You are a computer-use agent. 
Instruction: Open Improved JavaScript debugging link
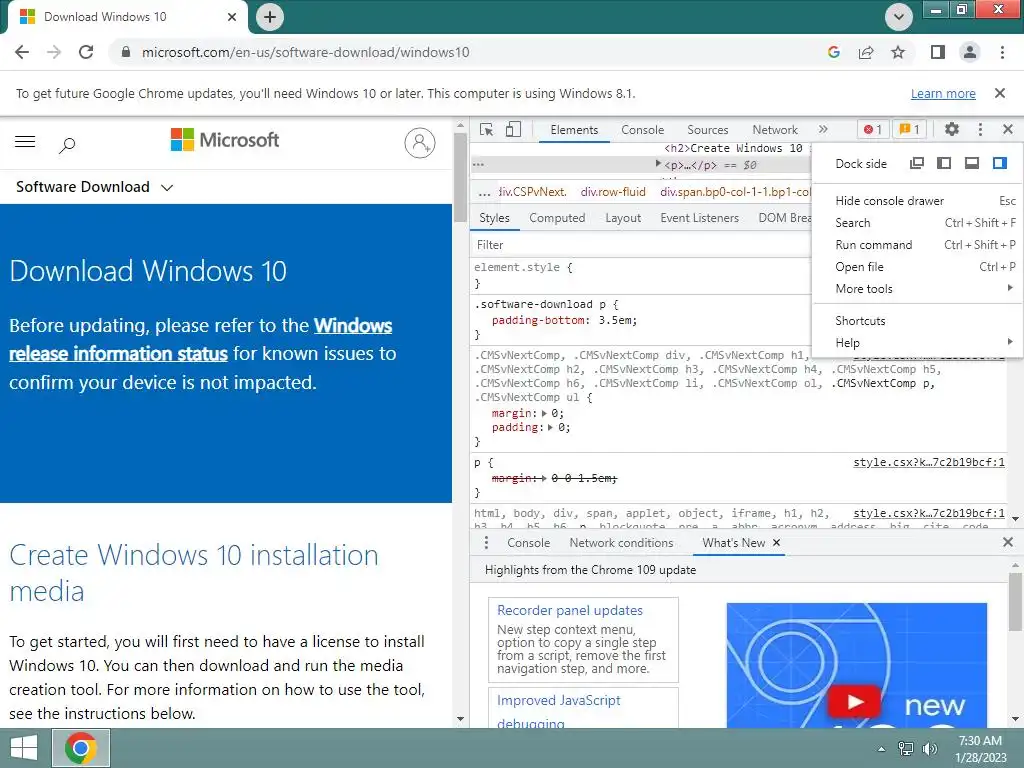coord(558,711)
